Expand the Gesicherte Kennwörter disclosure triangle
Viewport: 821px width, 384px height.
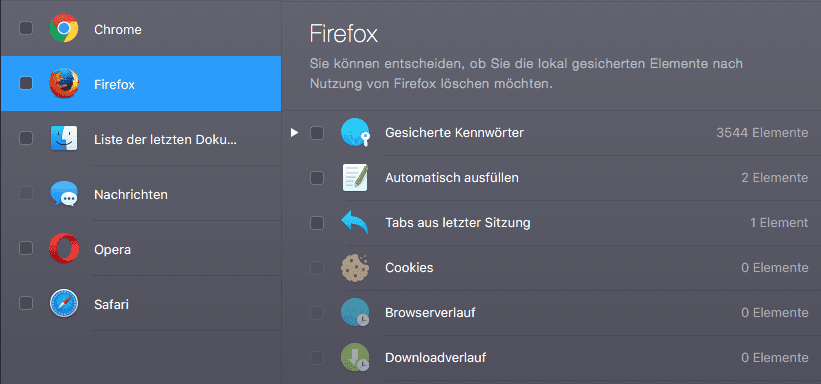click(294, 133)
